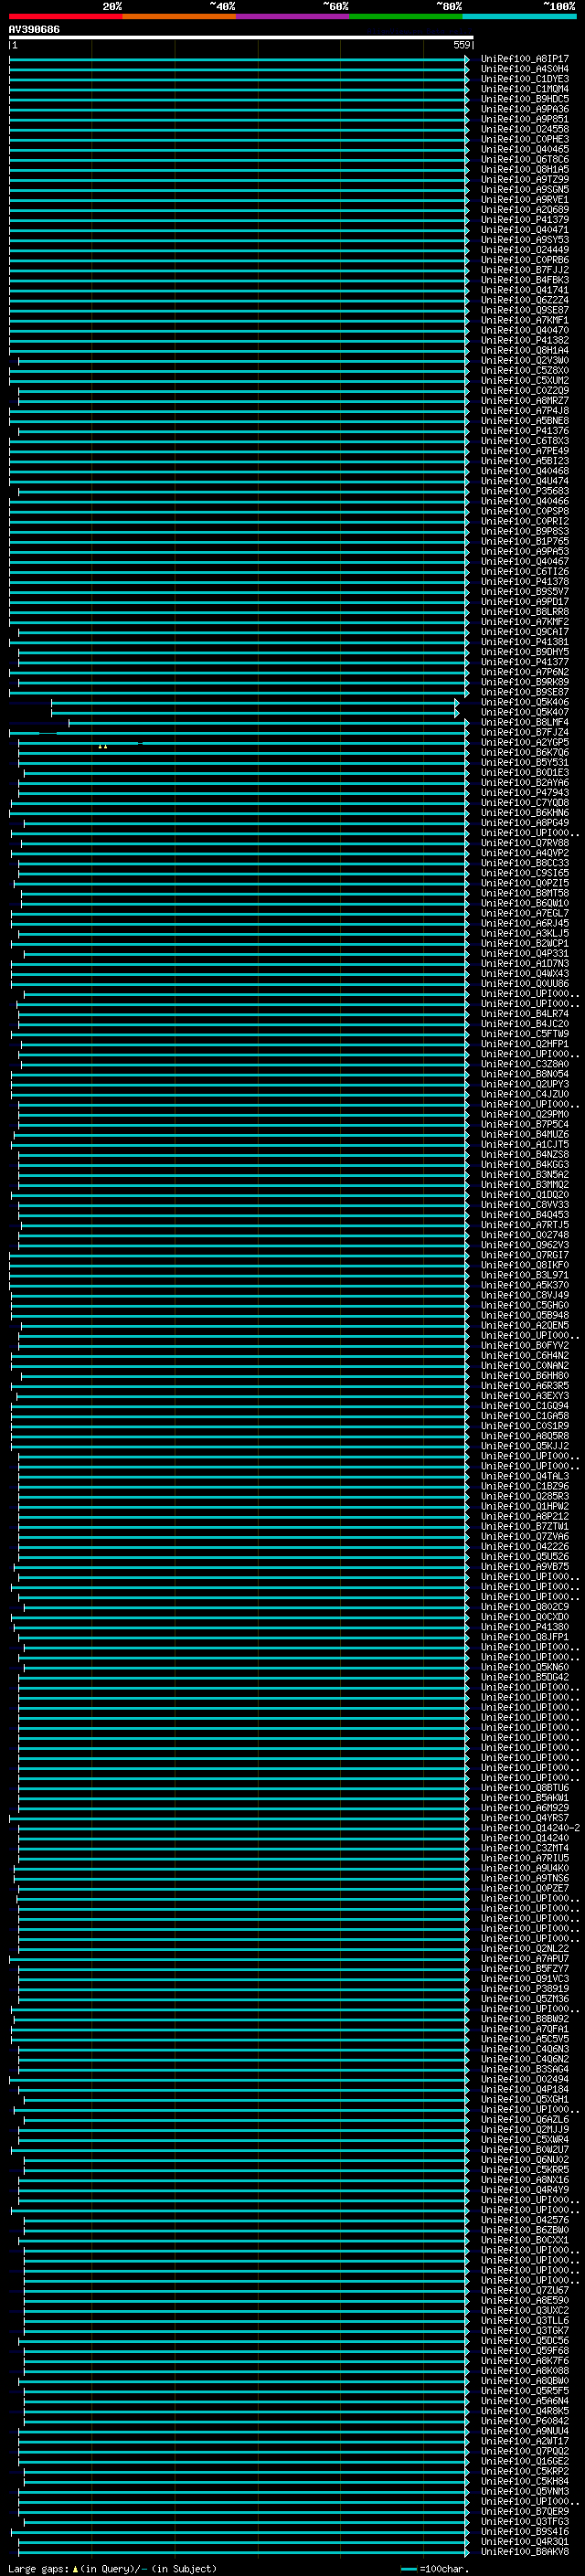
Task: Select the UniRef100_Q14240-2 label
Action: [x=530, y=1828]
